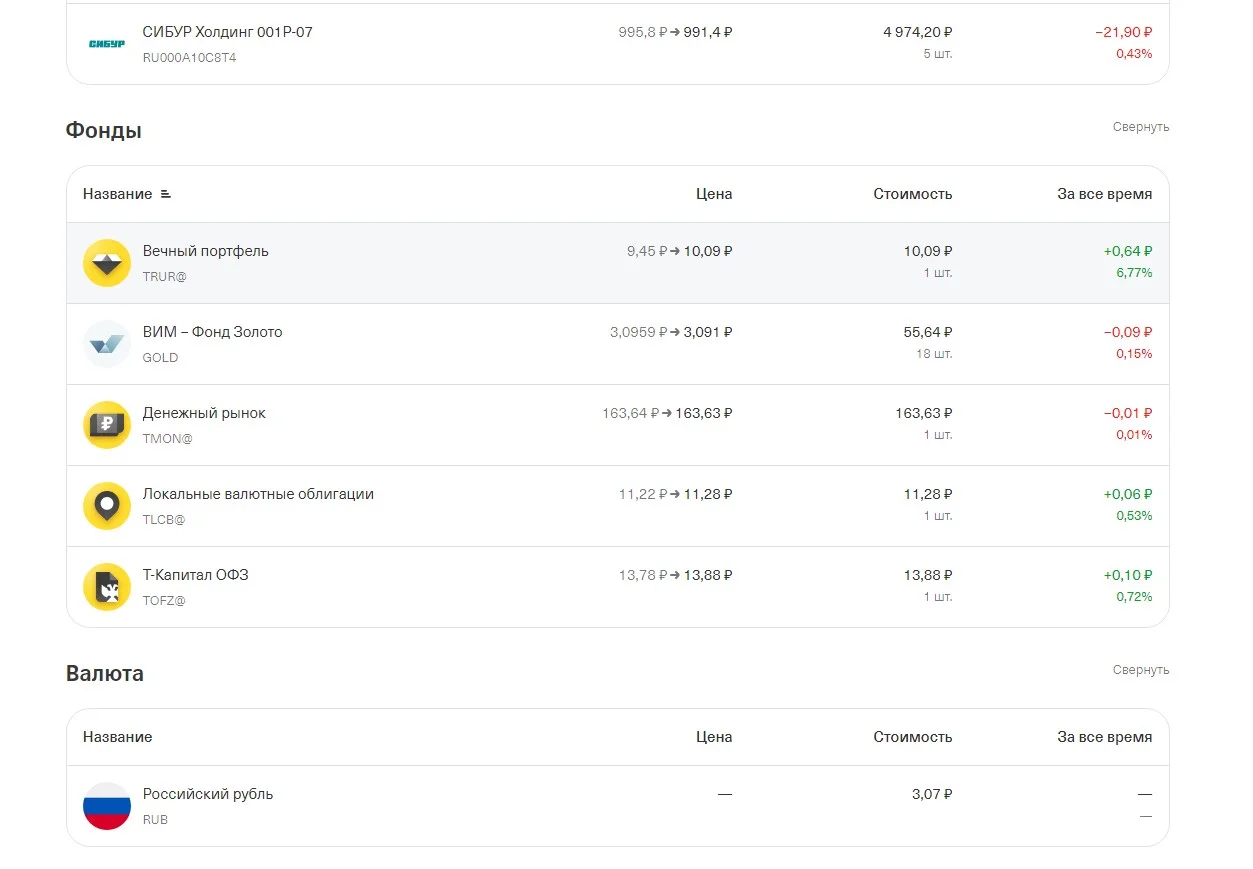The image size is (1253, 869).
Task: Click the Т-Капитал ОФЗ eagle icon
Action: (x=107, y=587)
